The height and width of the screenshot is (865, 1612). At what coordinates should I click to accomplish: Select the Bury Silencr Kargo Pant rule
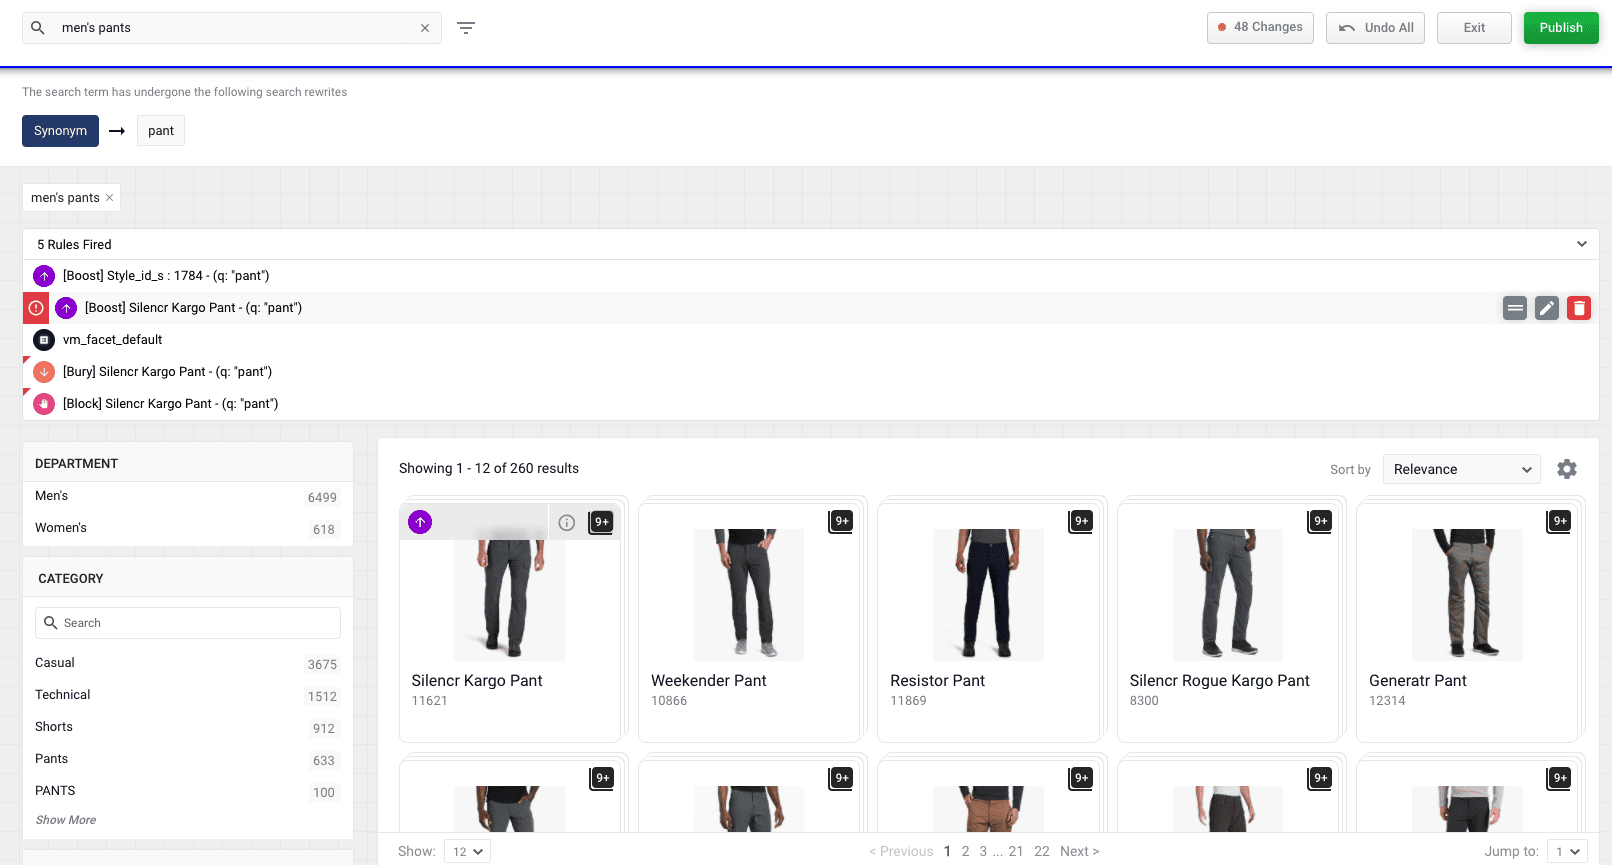coord(167,372)
